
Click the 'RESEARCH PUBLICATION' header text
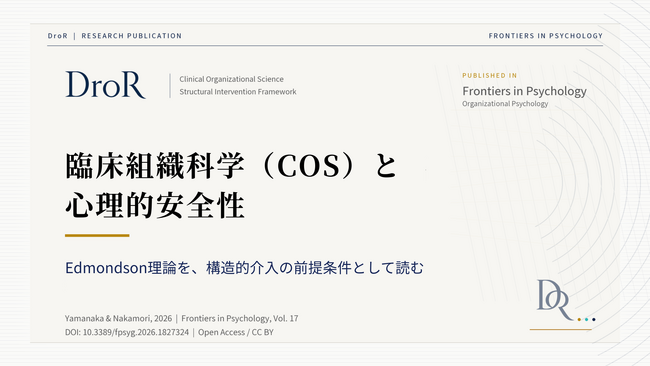point(131,36)
